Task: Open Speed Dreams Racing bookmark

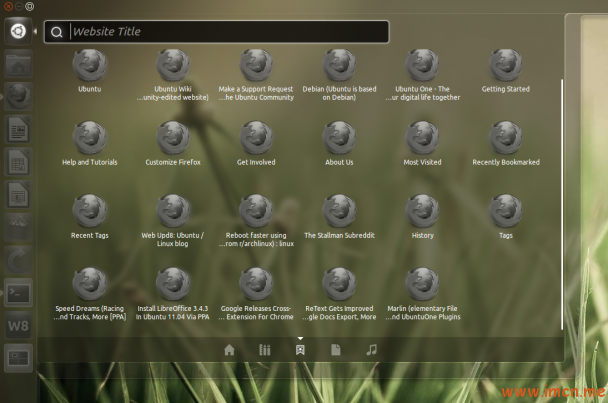Action: [90, 294]
